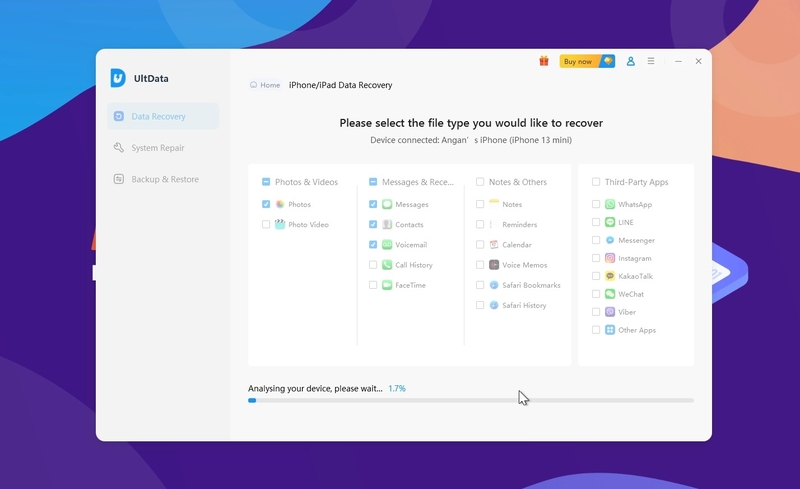Check the WhatsApp checkbox
Screen dimensions: 800x489
[x=596, y=204]
